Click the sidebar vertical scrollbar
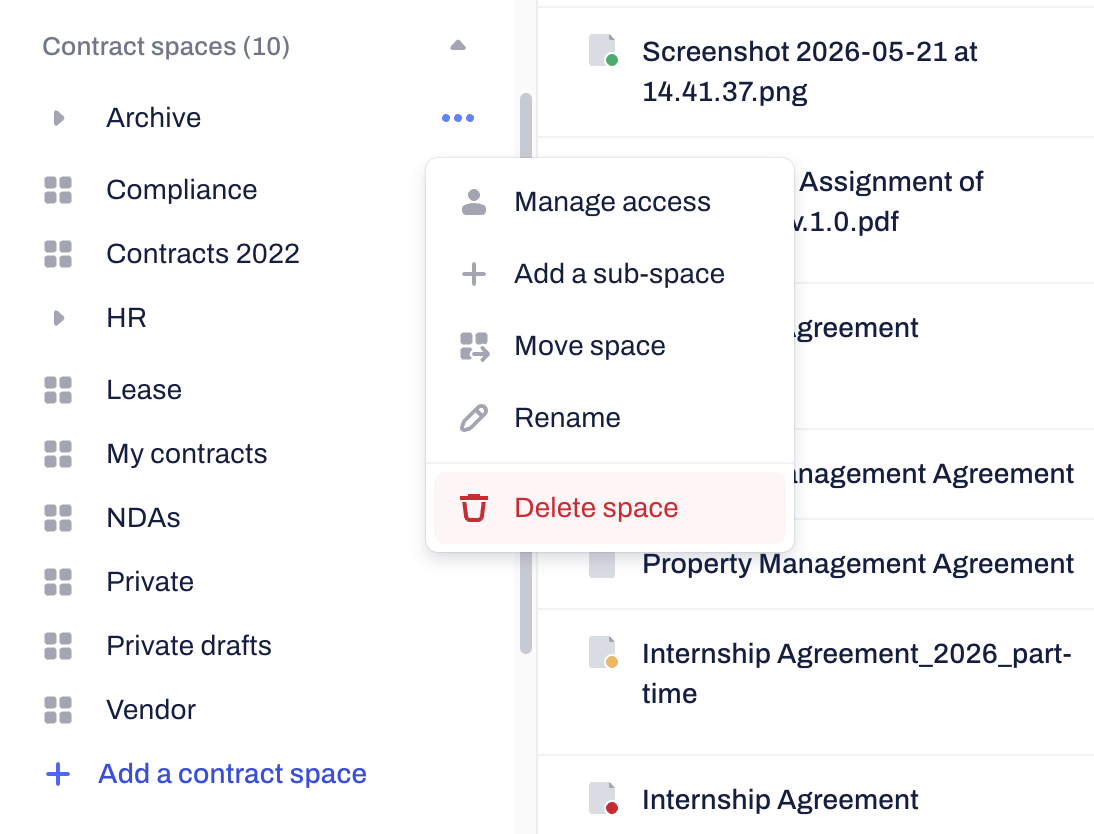Image resolution: width=1094 pixels, height=834 pixels. pos(526,373)
